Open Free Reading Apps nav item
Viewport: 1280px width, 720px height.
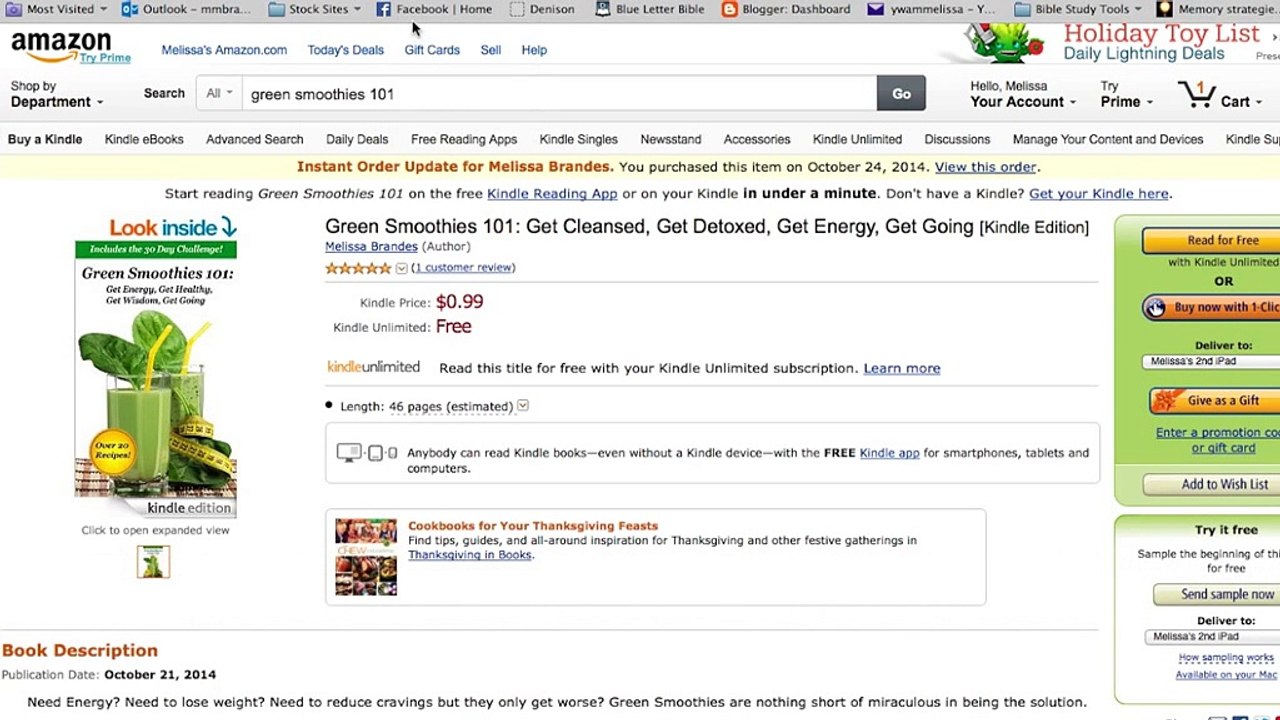(464, 139)
